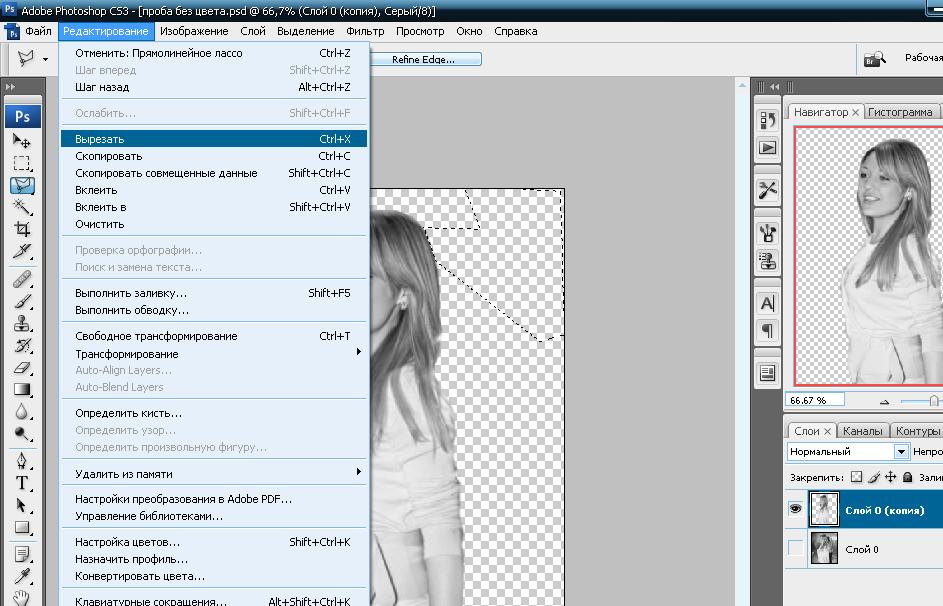Image resolution: width=943 pixels, height=606 pixels.
Task: Select the Rectangular Marquee tool
Action: tap(22, 163)
